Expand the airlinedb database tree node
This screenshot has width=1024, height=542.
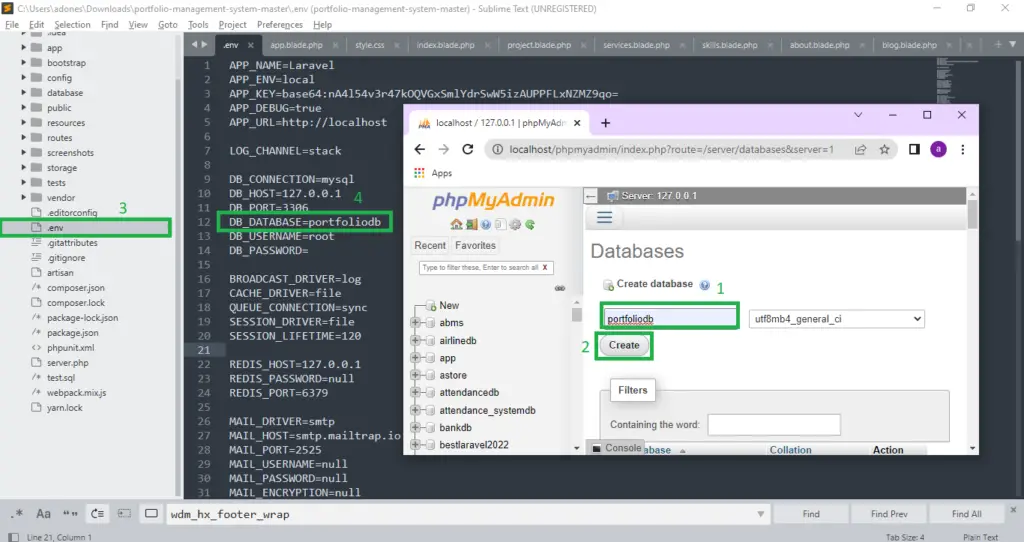pyautogui.click(x=415, y=340)
